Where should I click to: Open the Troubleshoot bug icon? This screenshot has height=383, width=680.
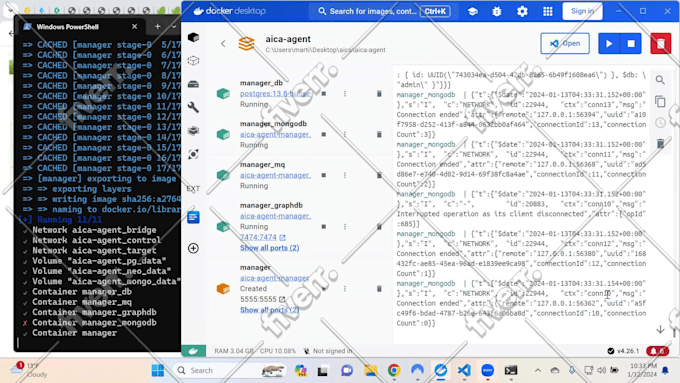pyautogui.click(x=497, y=11)
